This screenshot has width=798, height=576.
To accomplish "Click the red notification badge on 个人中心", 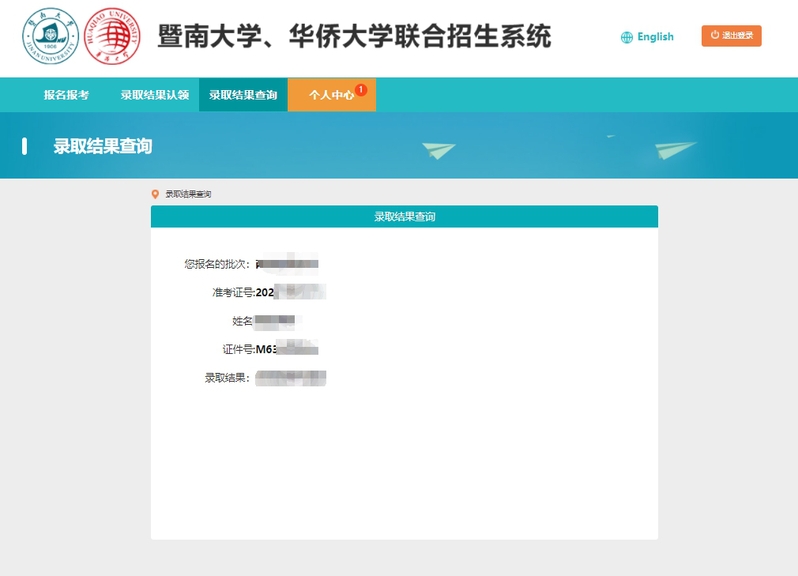I will tap(361, 90).
